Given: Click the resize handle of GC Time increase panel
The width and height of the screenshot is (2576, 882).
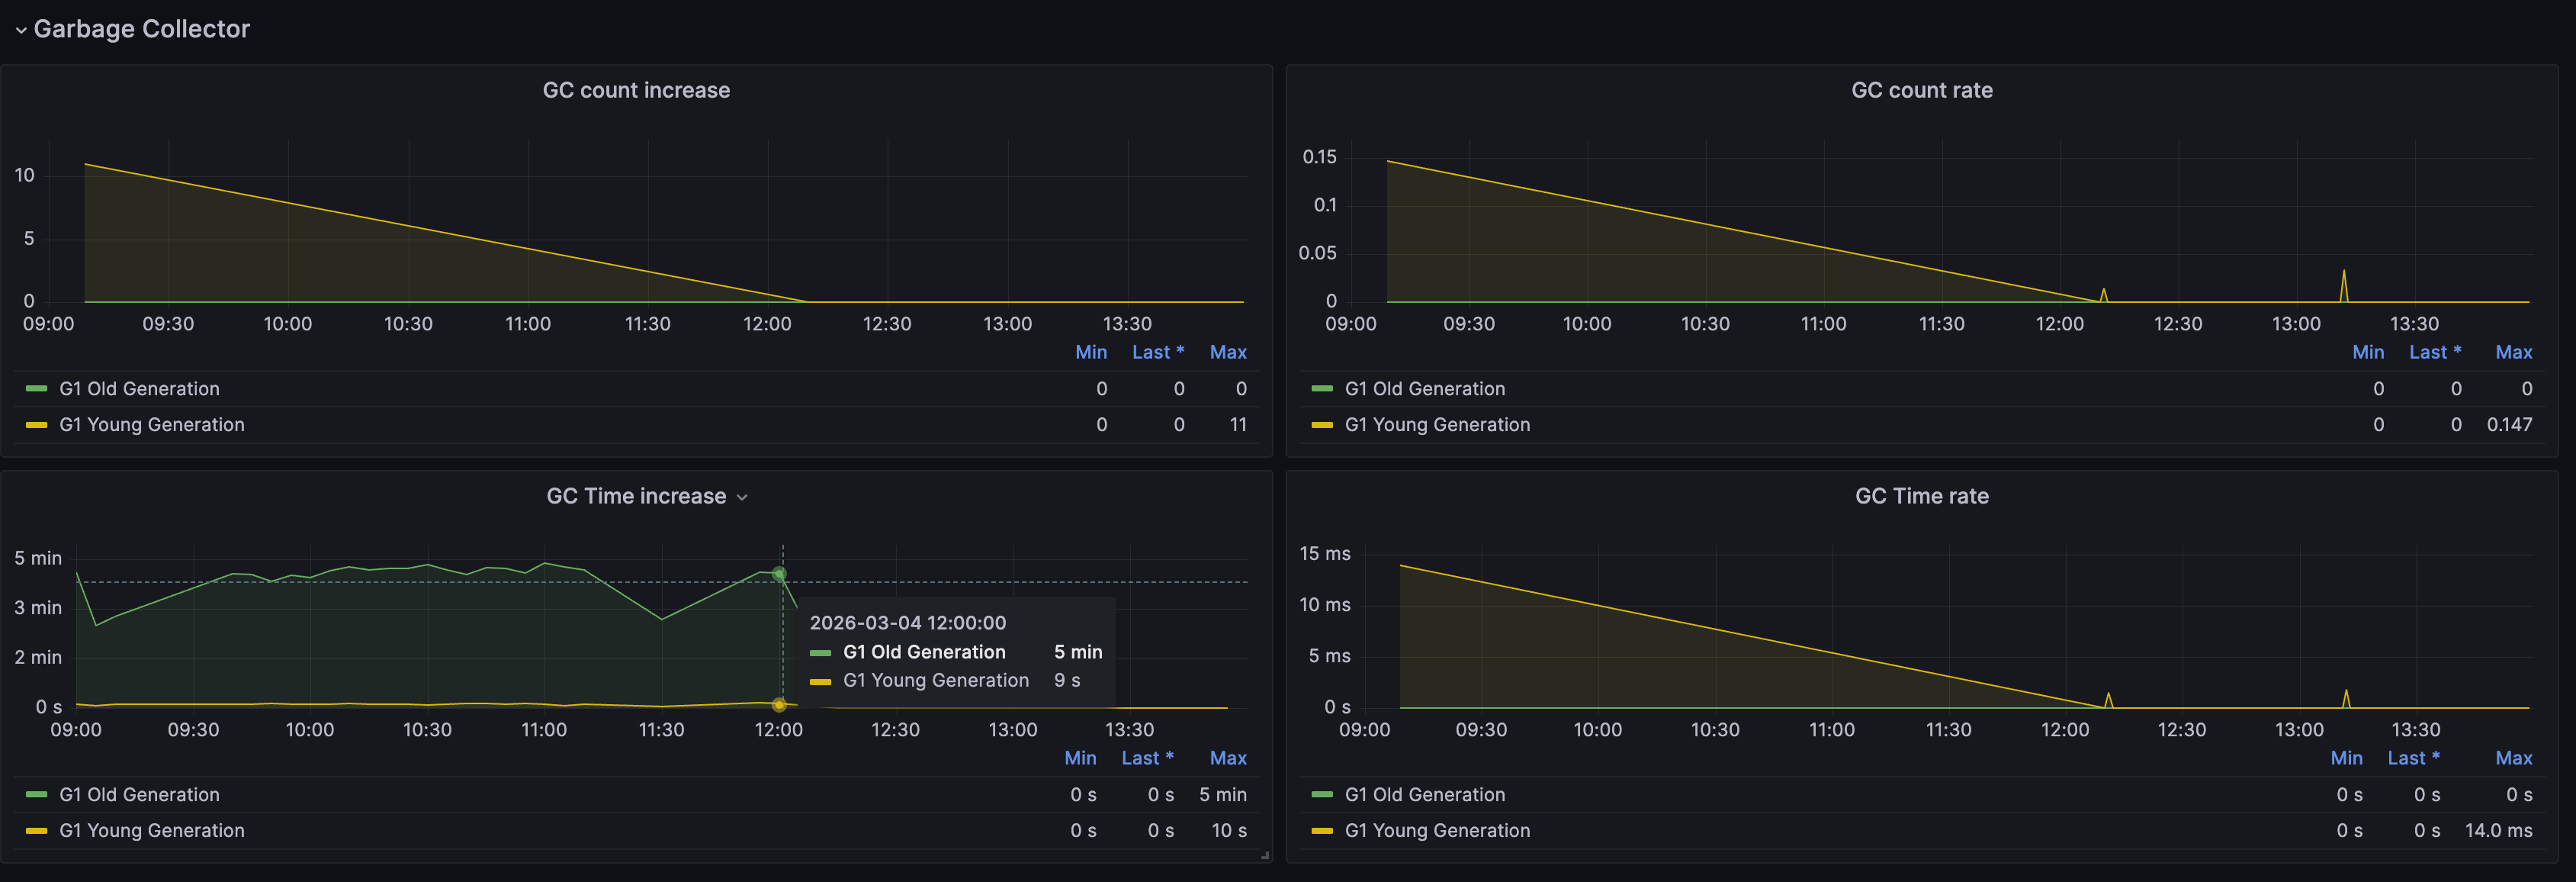Looking at the screenshot, I should 1265,856.
